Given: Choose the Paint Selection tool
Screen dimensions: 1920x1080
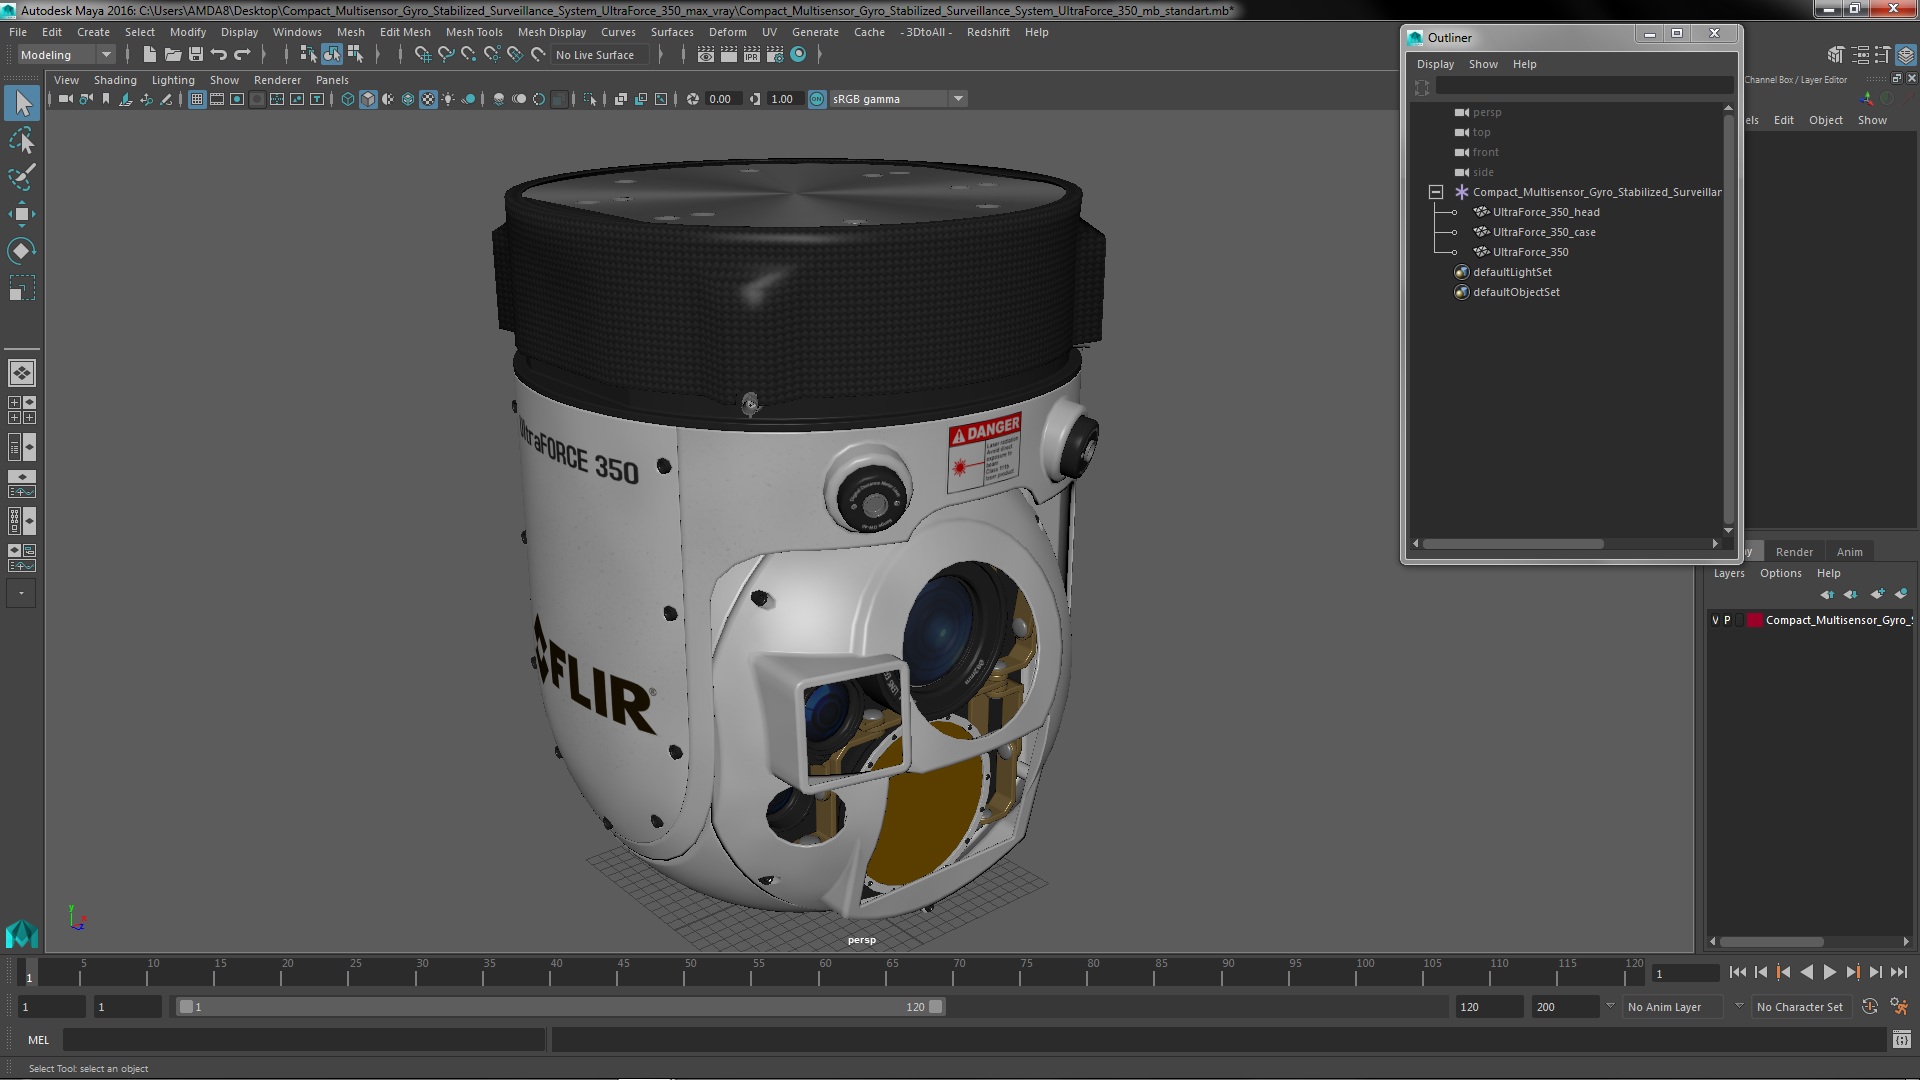Looking at the screenshot, I should coord(22,177).
